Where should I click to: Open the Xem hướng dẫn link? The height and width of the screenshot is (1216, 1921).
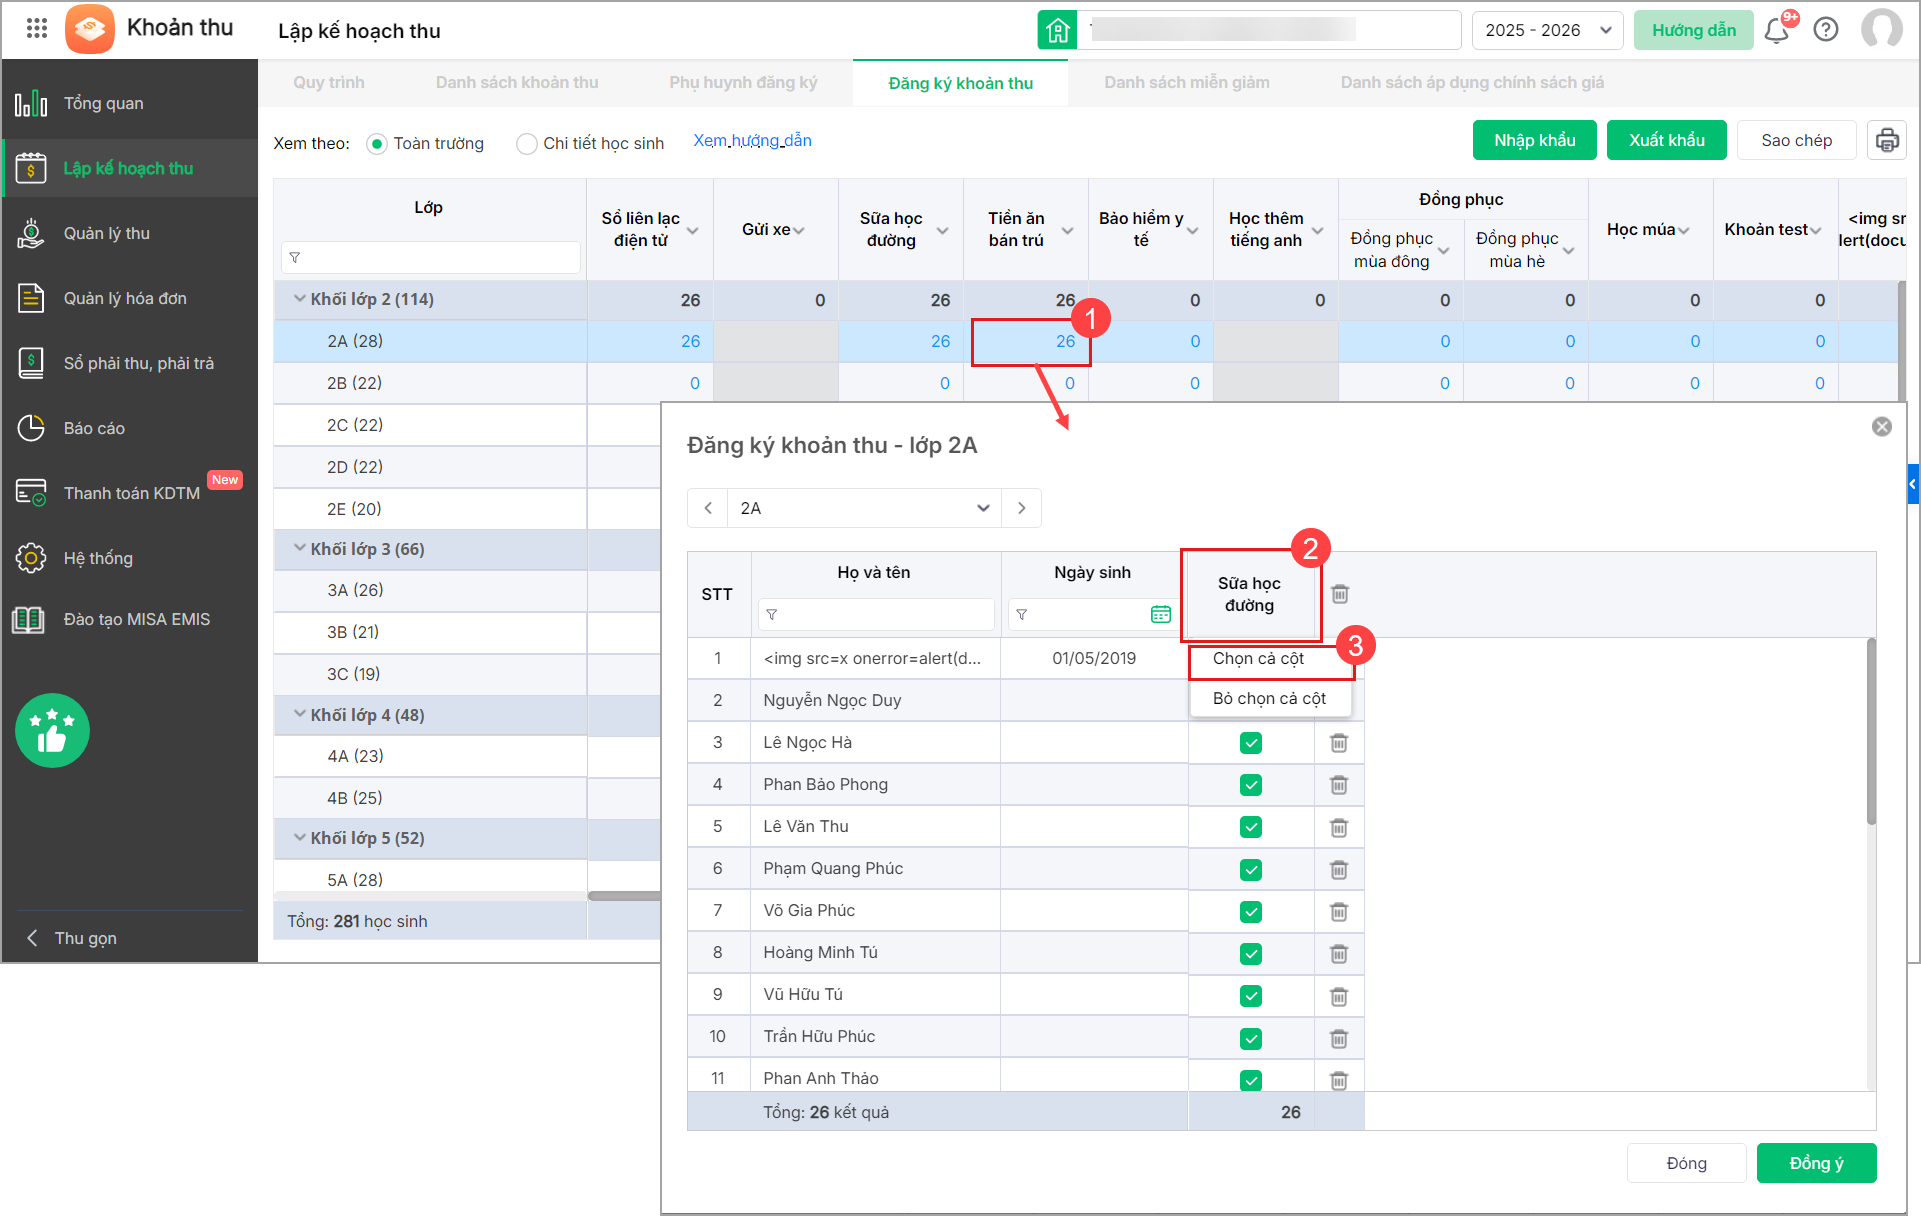[752, 141]
